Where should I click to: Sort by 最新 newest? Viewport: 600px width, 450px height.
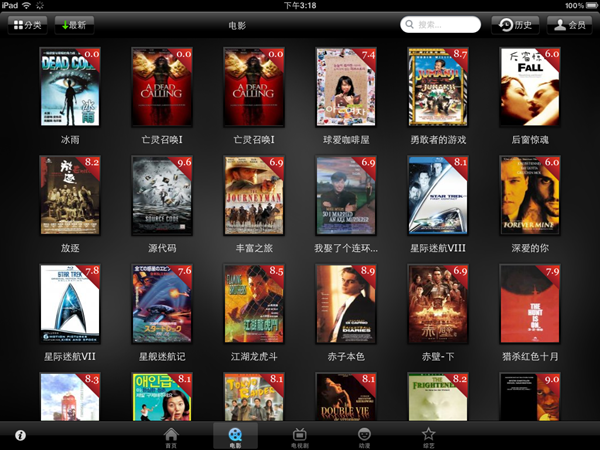point(74,25)
